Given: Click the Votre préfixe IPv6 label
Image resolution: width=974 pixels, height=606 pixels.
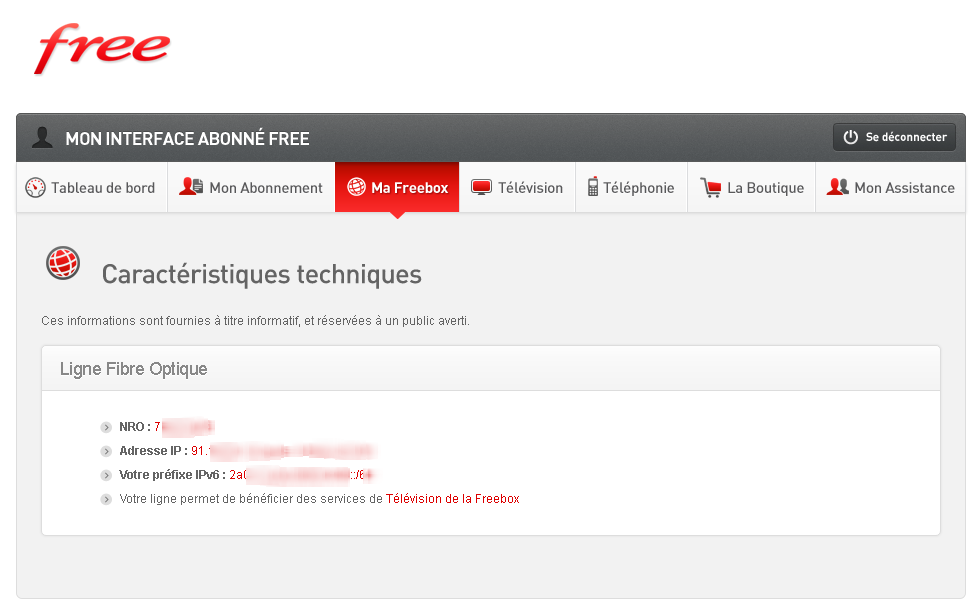Looking at the screenshot, I should click(x=173, y=475).
